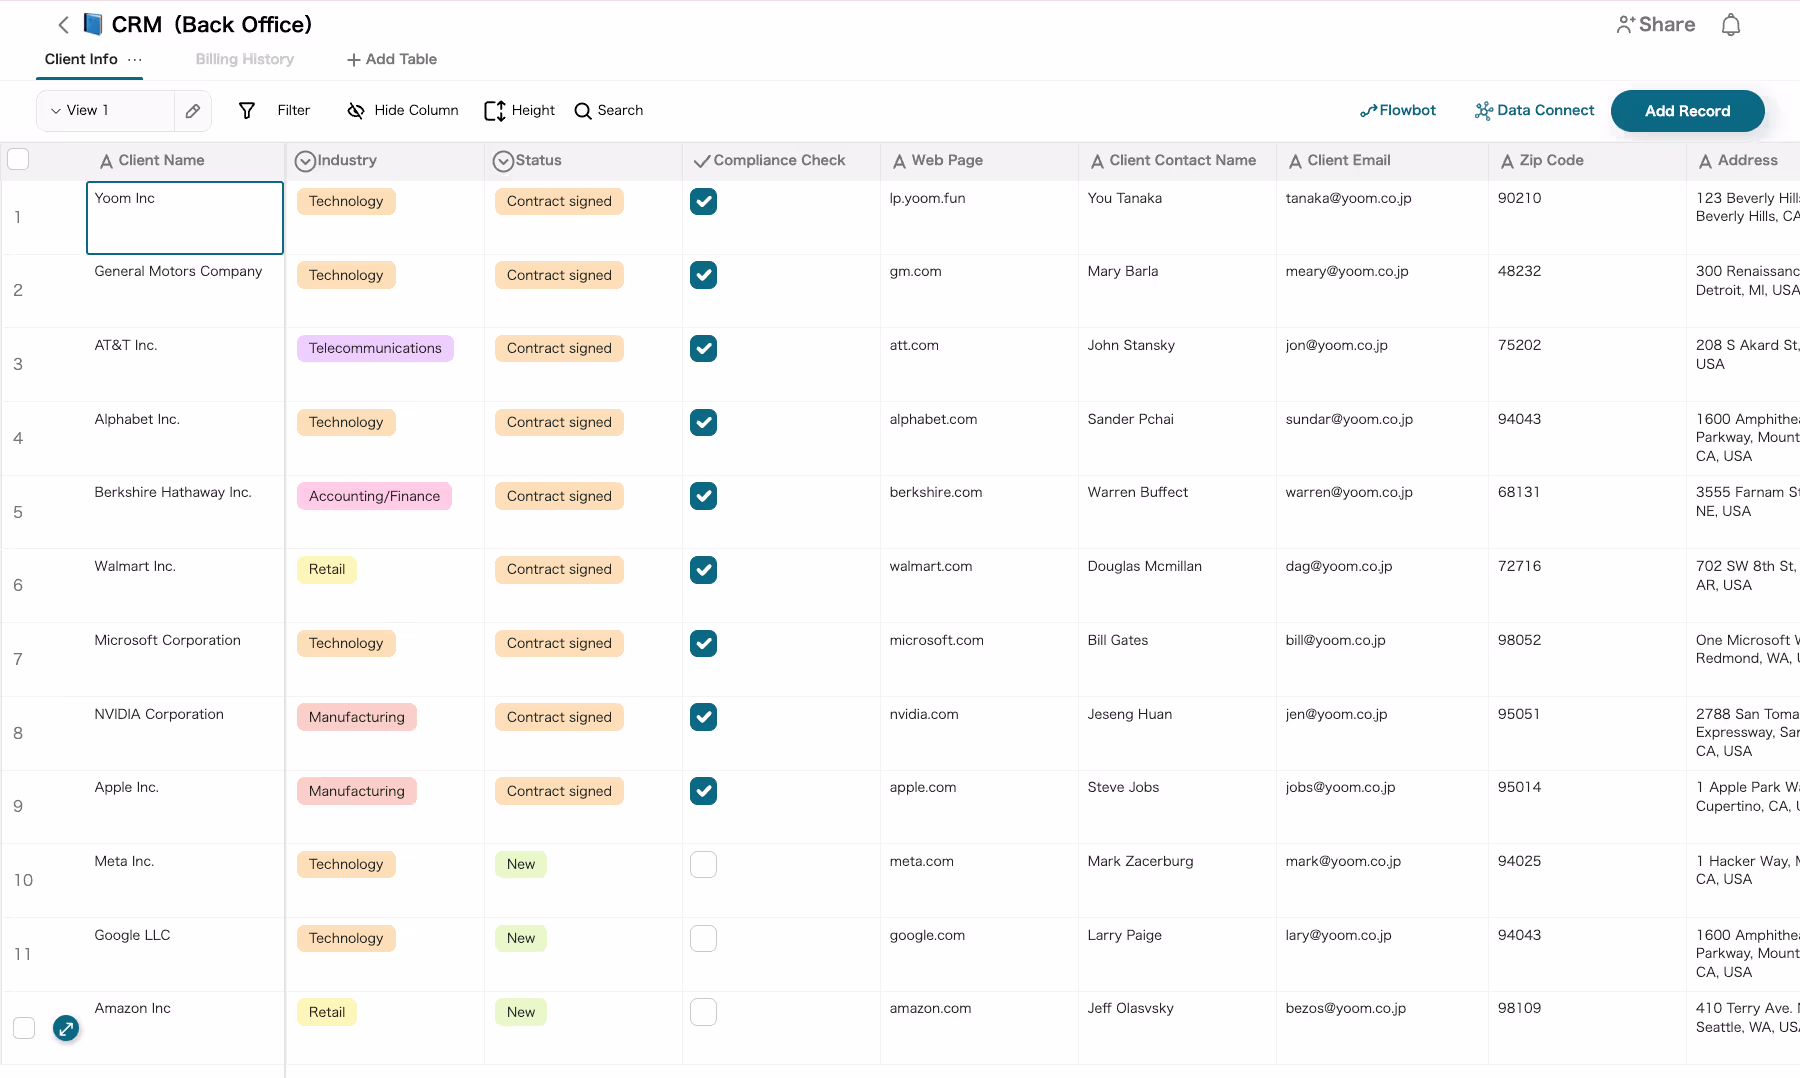Viewport: 1800px width, 1078px height.
Task: Open Client Info tab options menu
Action: click(x=133, y=59)
